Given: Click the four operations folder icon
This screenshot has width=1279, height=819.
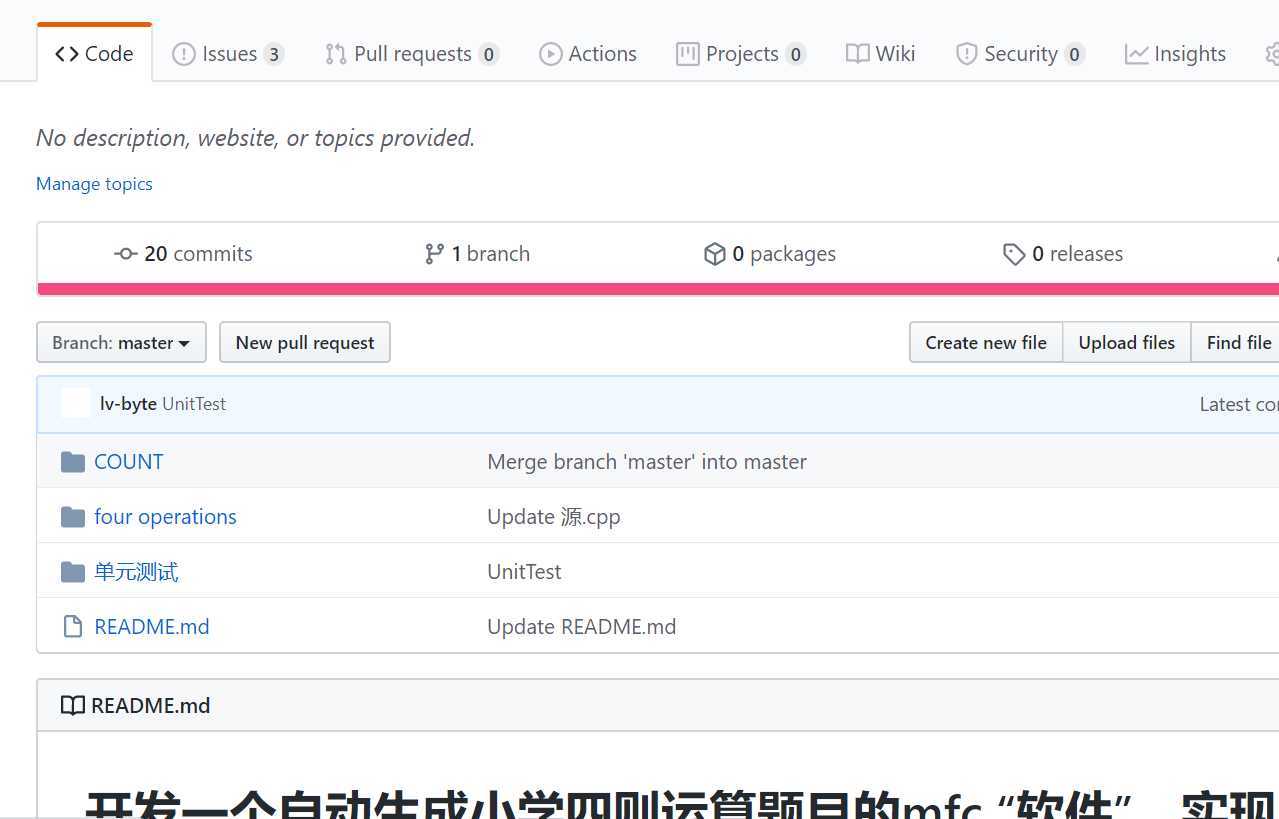Looking at the screenshot, I should [x=72, y=517].
